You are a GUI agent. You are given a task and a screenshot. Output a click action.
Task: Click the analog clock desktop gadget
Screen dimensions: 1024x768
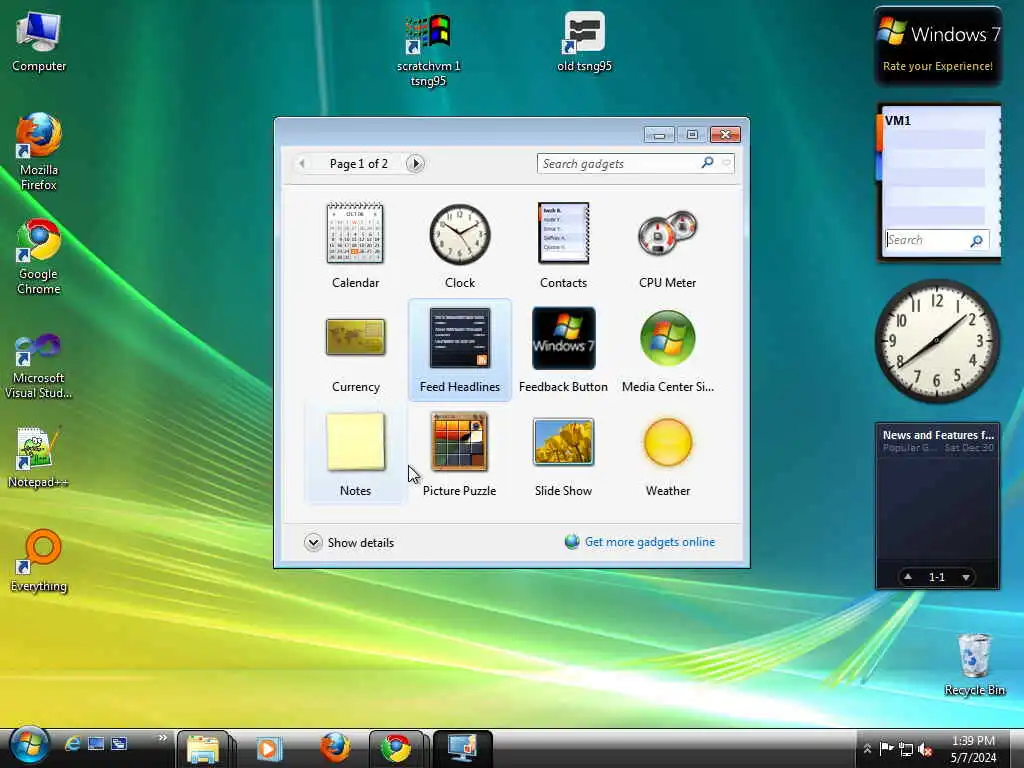(936, 340)
